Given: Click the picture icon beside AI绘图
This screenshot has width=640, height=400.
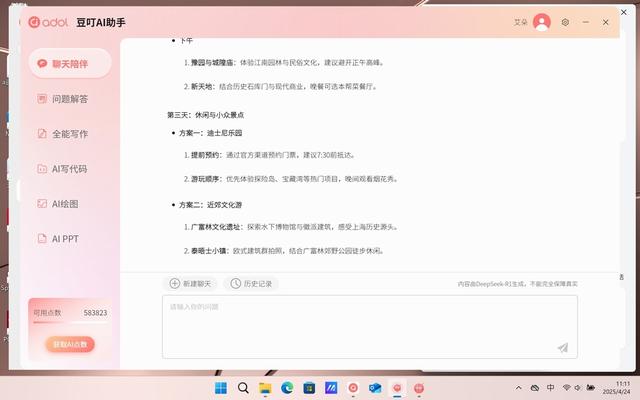Looking at the screenshot, I should pyautogui.click(x=42, y=203).
